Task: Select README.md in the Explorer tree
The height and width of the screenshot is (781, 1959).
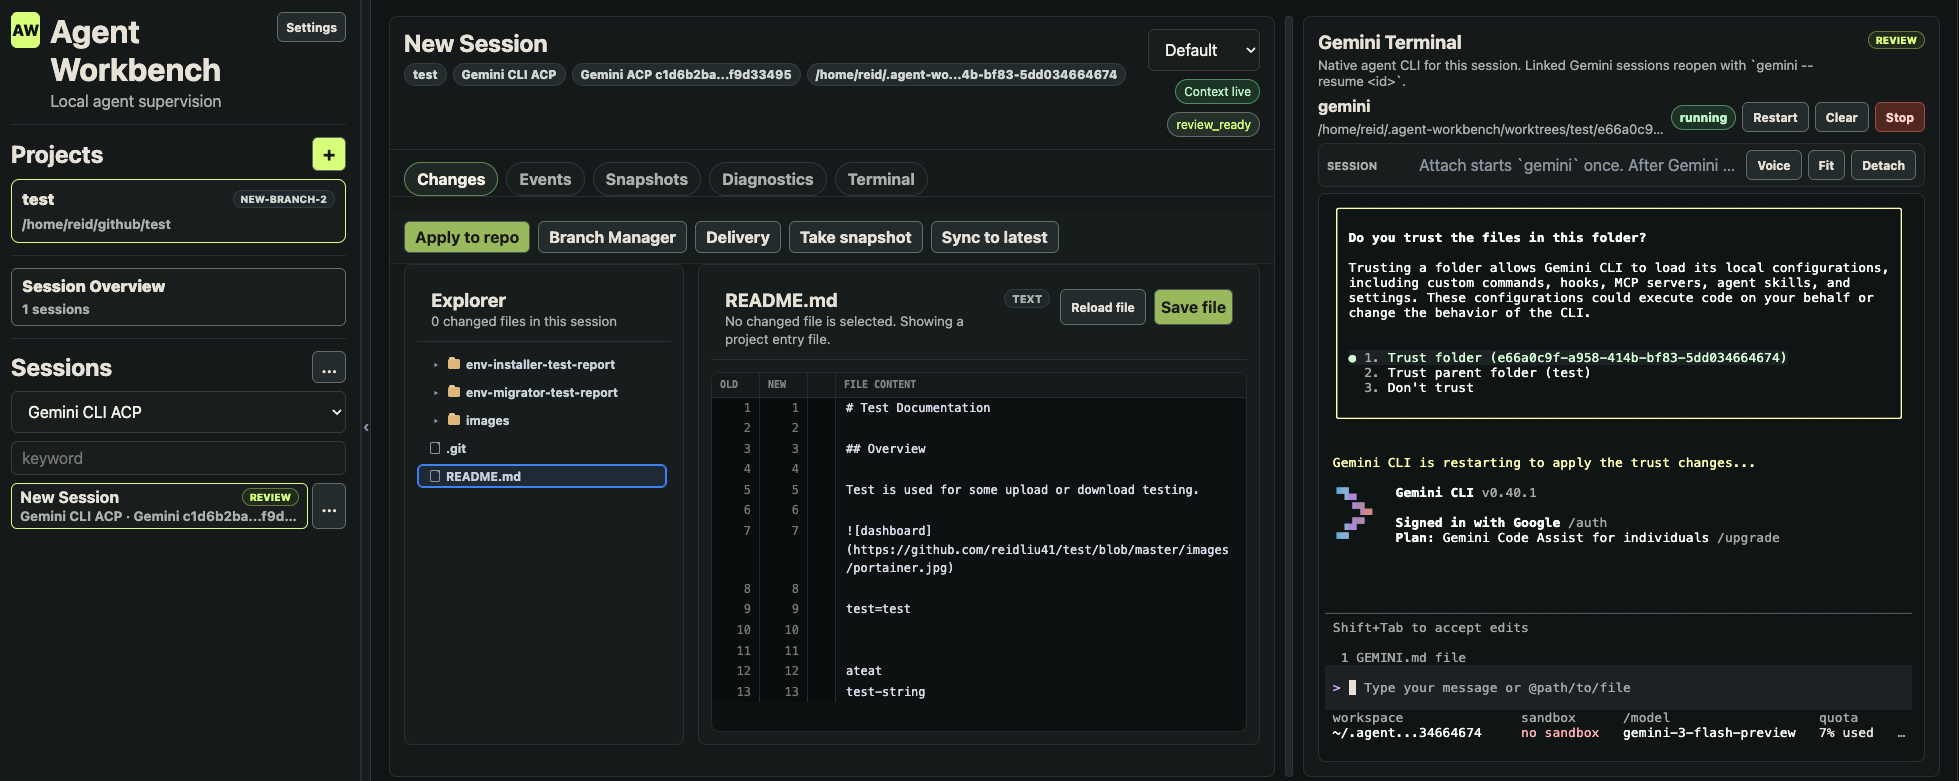Action: point(542,476)
